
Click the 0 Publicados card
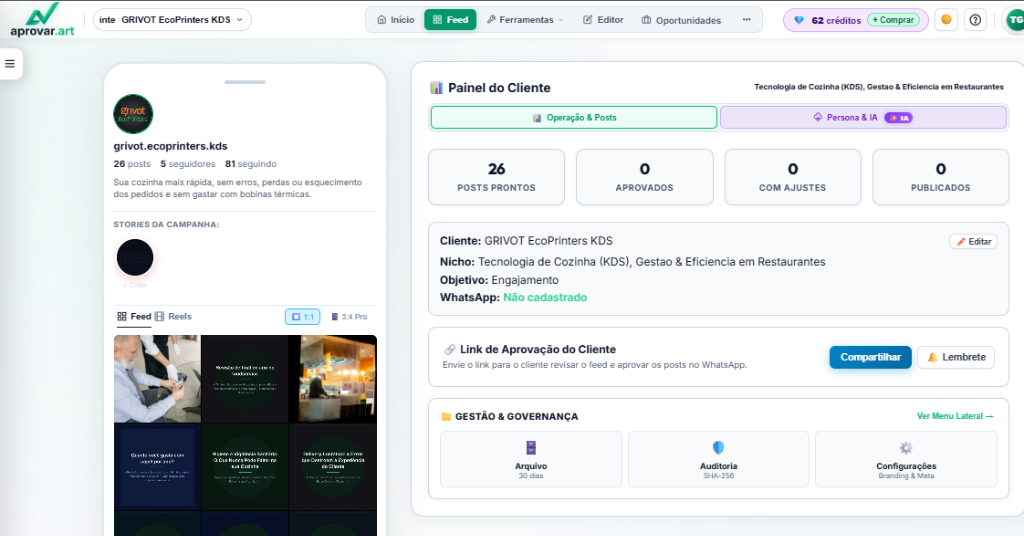point(940,177)
